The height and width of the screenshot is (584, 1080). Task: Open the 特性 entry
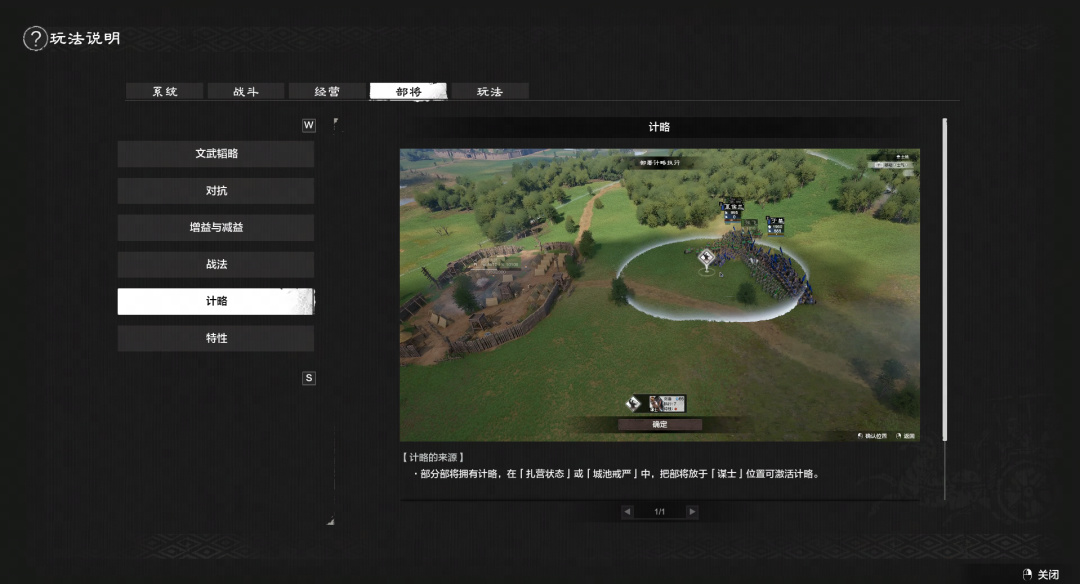pyautogui.click(x=216, y=338)
